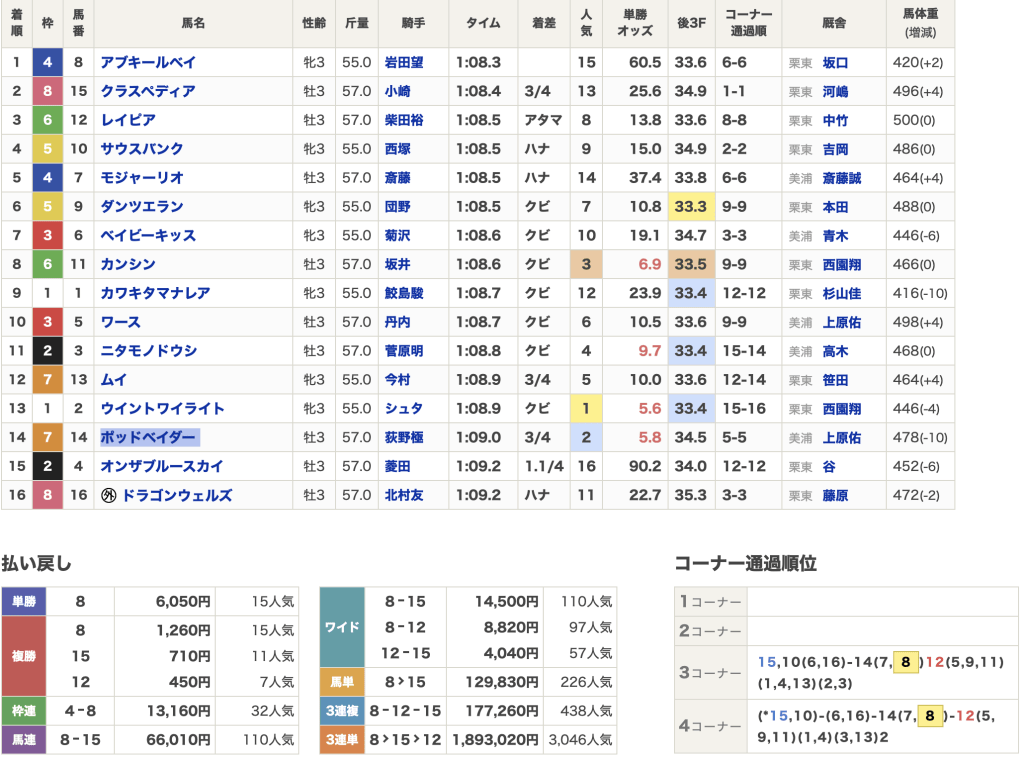Image resolution: width=1024 pixels, height=764 pixels.
Task: Open horse ムイ link
Action: pyautogui.click(x=114, y=379)
